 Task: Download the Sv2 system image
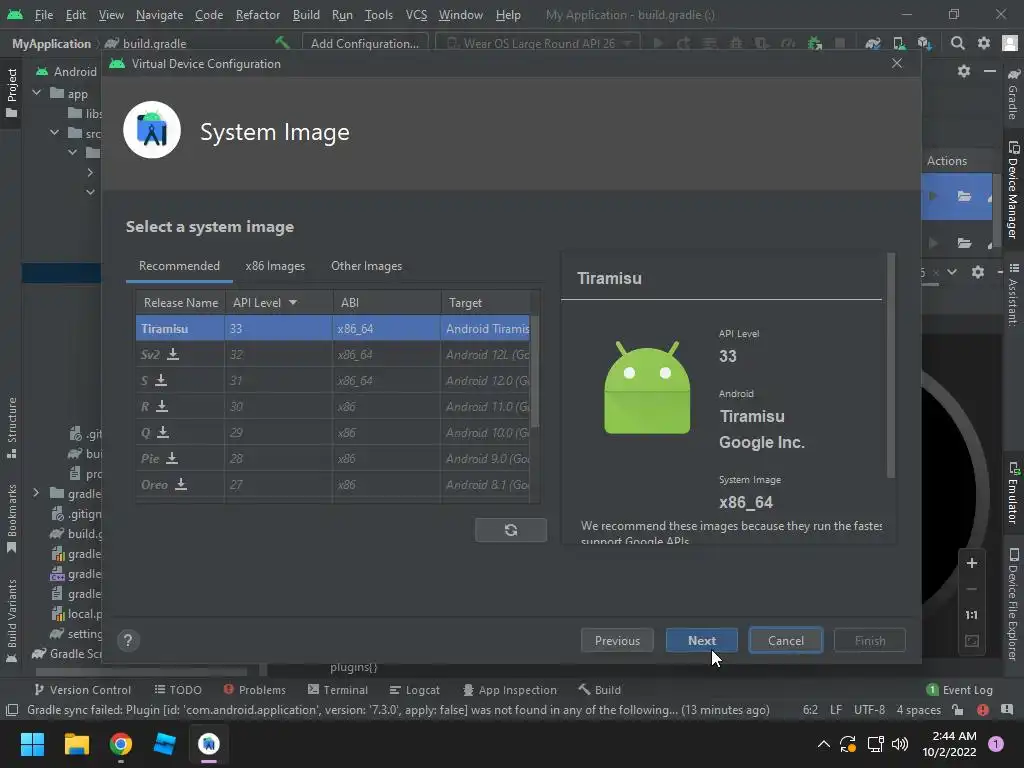pos(173,354)
